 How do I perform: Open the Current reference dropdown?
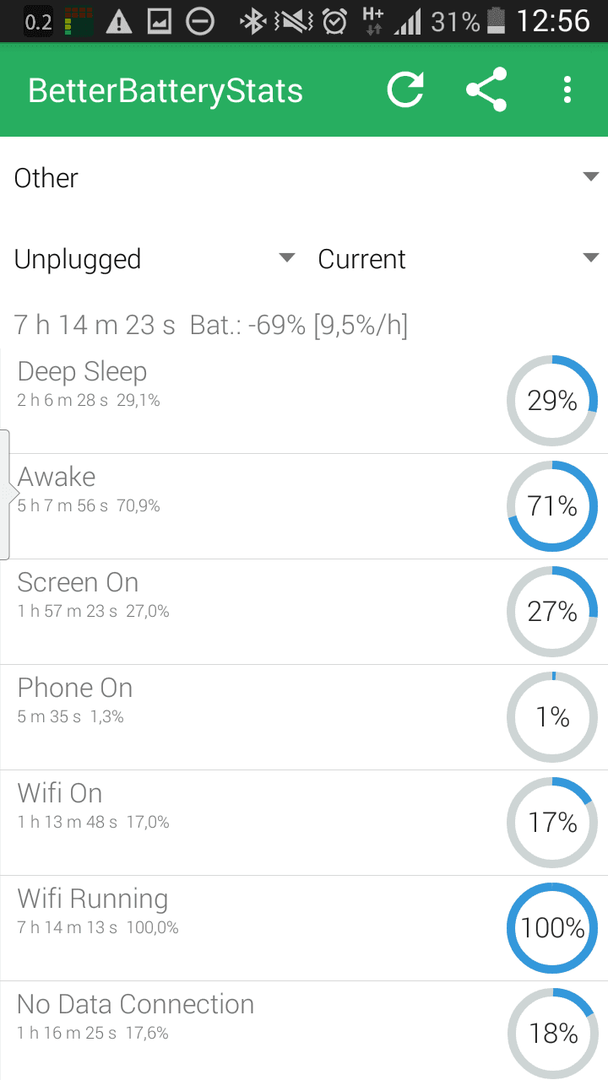tap(458, 259)
